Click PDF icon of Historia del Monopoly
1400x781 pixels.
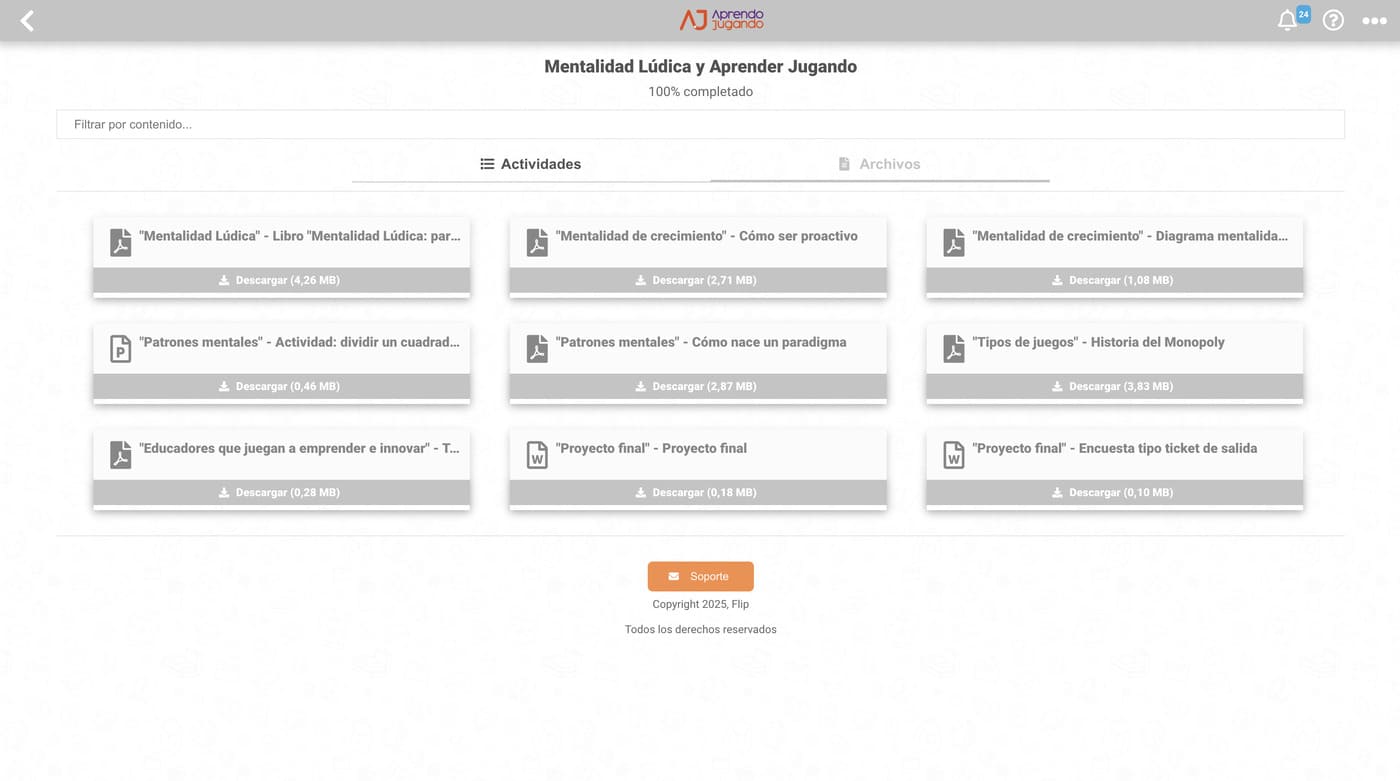tap(954, 348)
